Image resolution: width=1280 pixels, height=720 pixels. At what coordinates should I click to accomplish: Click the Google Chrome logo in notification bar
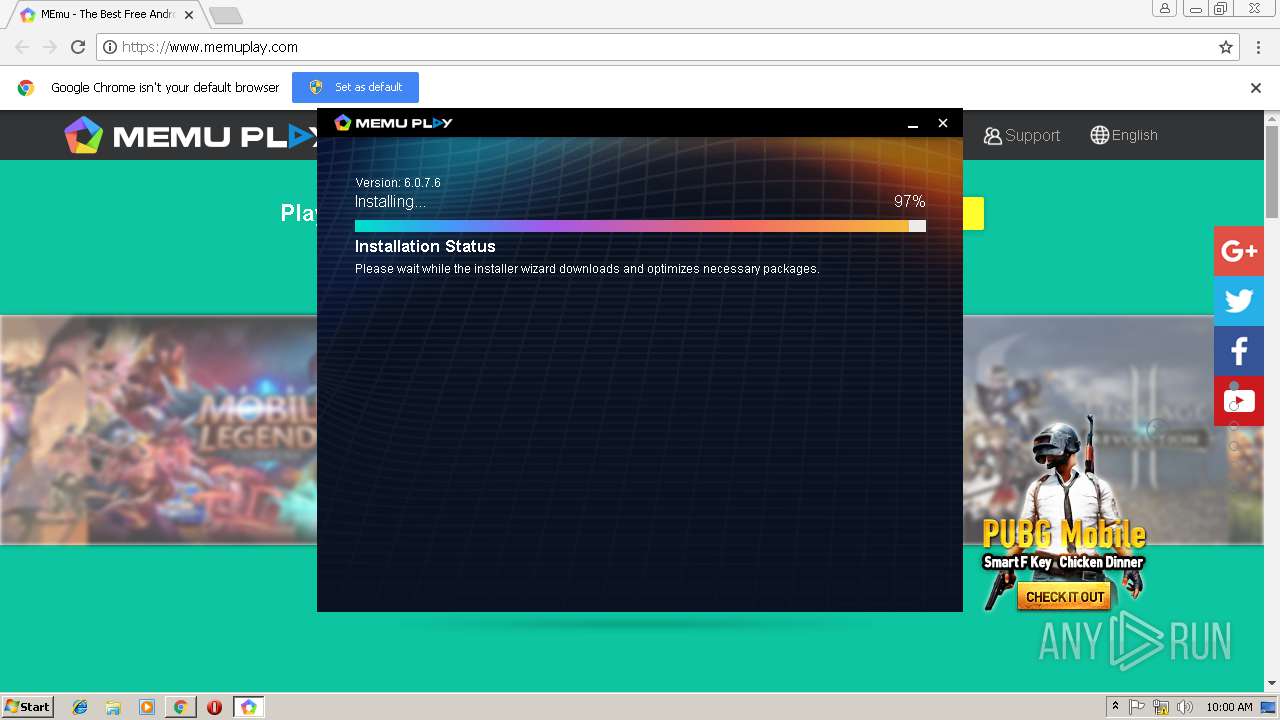[x=26, y=88]
